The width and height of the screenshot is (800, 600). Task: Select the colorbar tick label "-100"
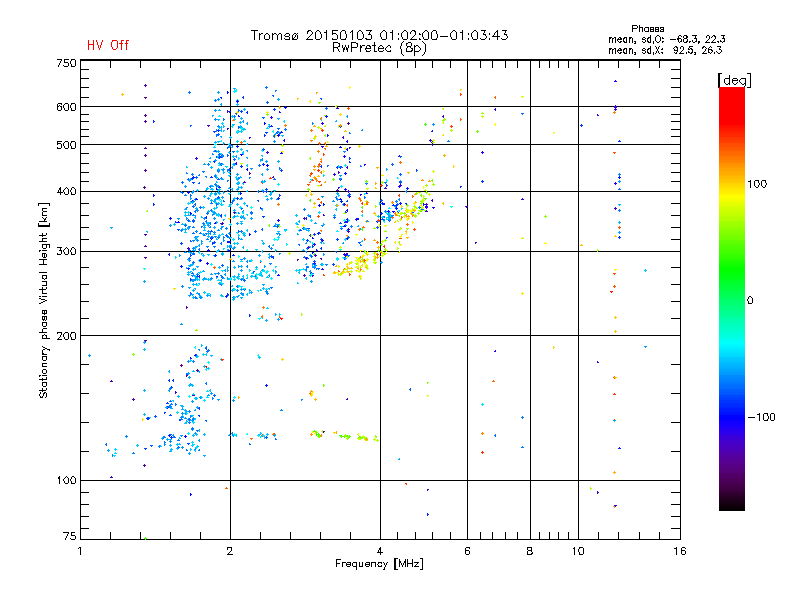coord(762,417)
